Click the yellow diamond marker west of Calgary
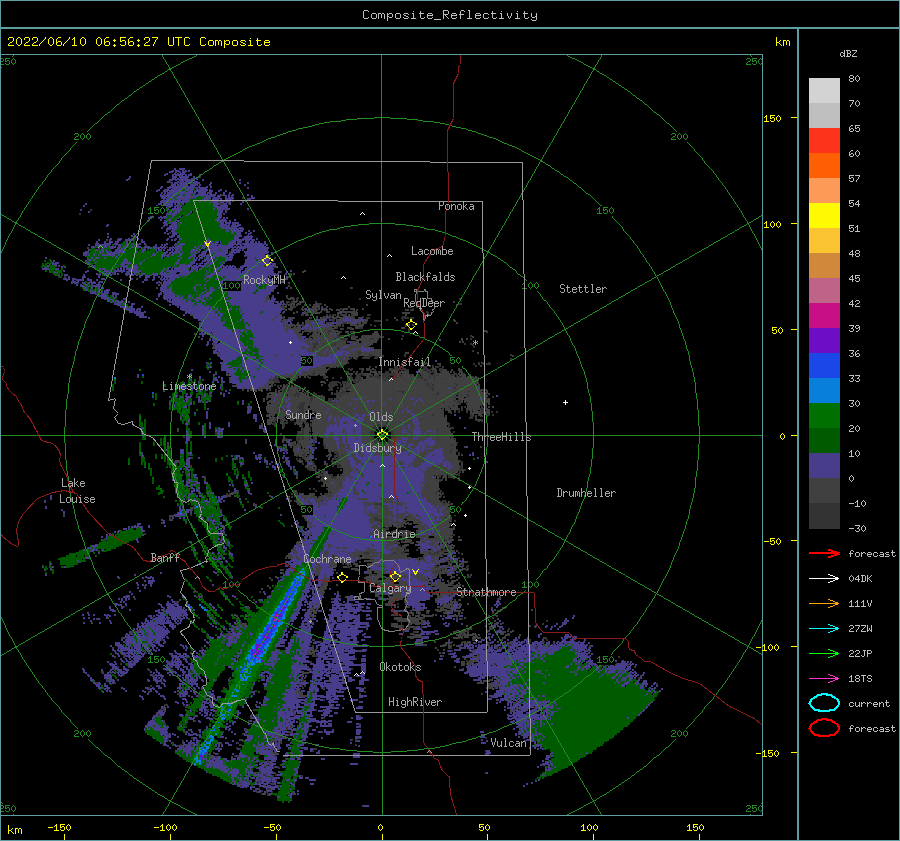This screenshot has height=841, width=900. click(342, 577)
